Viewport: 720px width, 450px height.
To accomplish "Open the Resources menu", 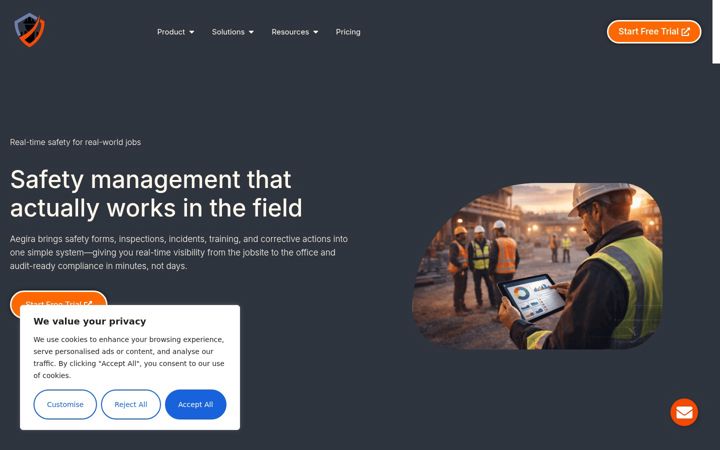I will coord(290,32).
